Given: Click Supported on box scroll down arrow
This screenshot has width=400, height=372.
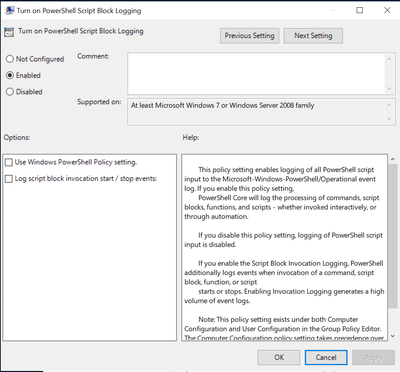Looking at the screenshot, I should tap(389, 119).
